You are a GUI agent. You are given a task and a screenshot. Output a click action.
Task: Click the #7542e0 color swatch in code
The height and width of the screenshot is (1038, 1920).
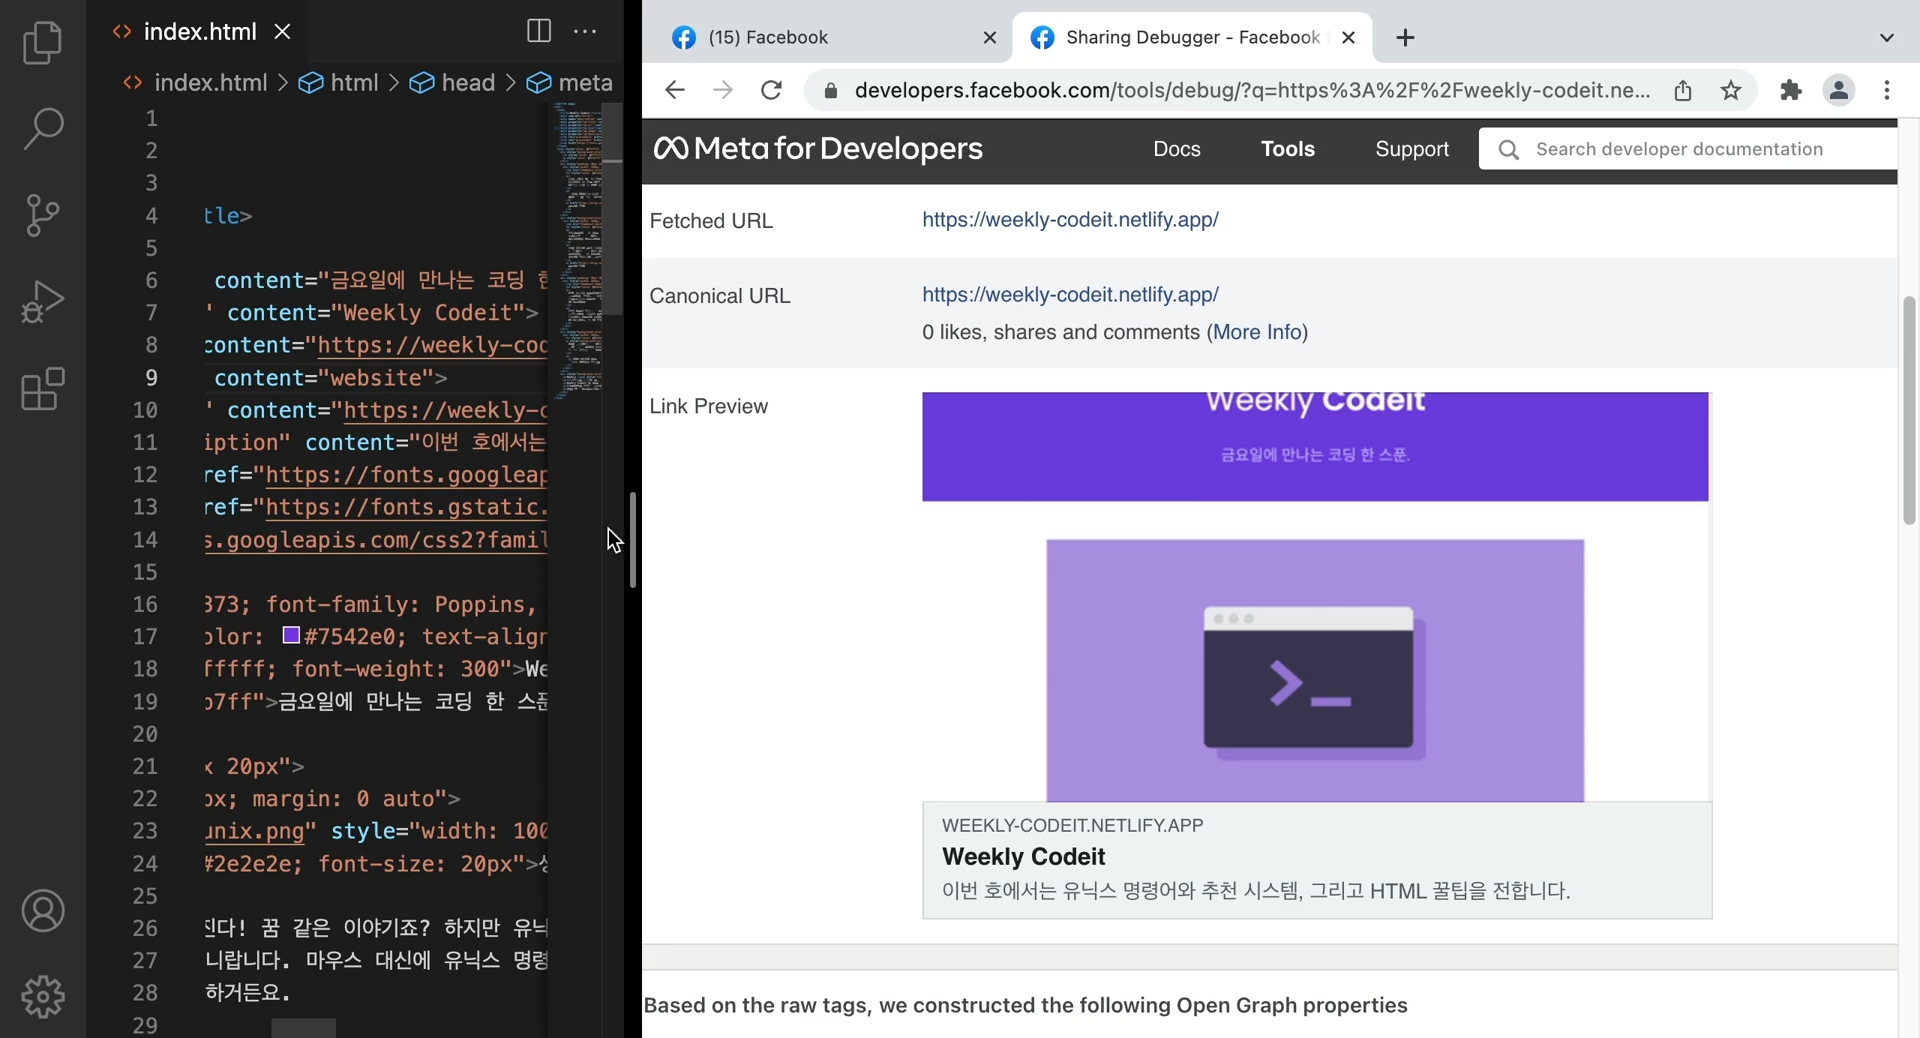pos(291,636)
